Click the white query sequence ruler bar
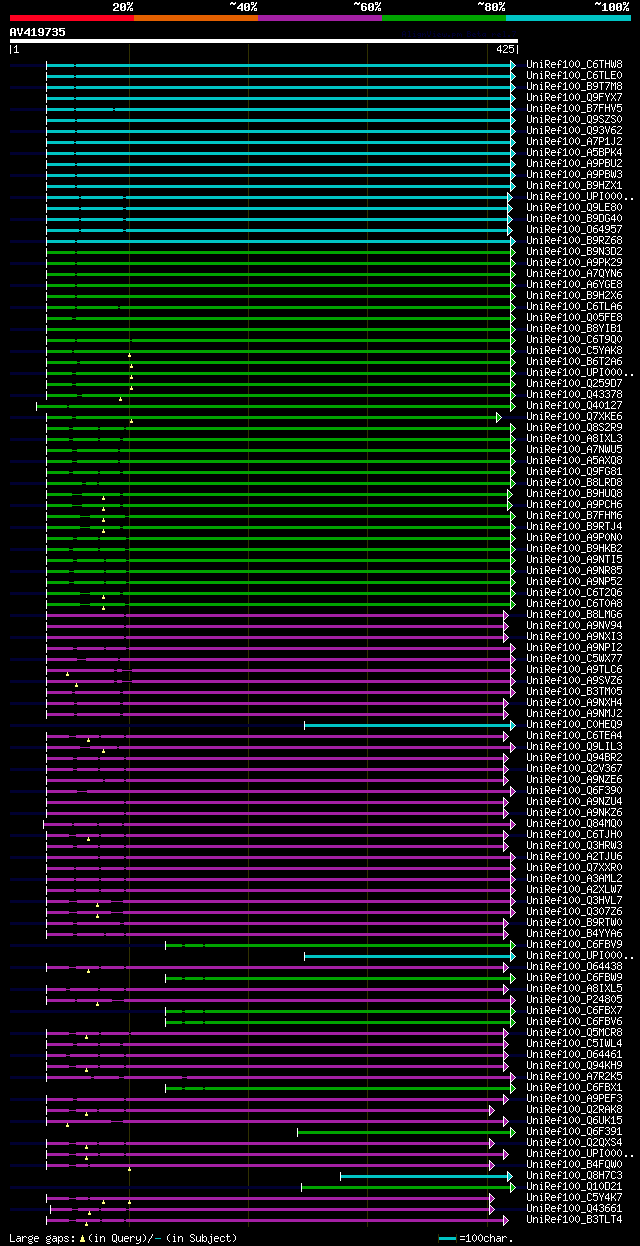The image size is (640, 1246). pos(264,41)
